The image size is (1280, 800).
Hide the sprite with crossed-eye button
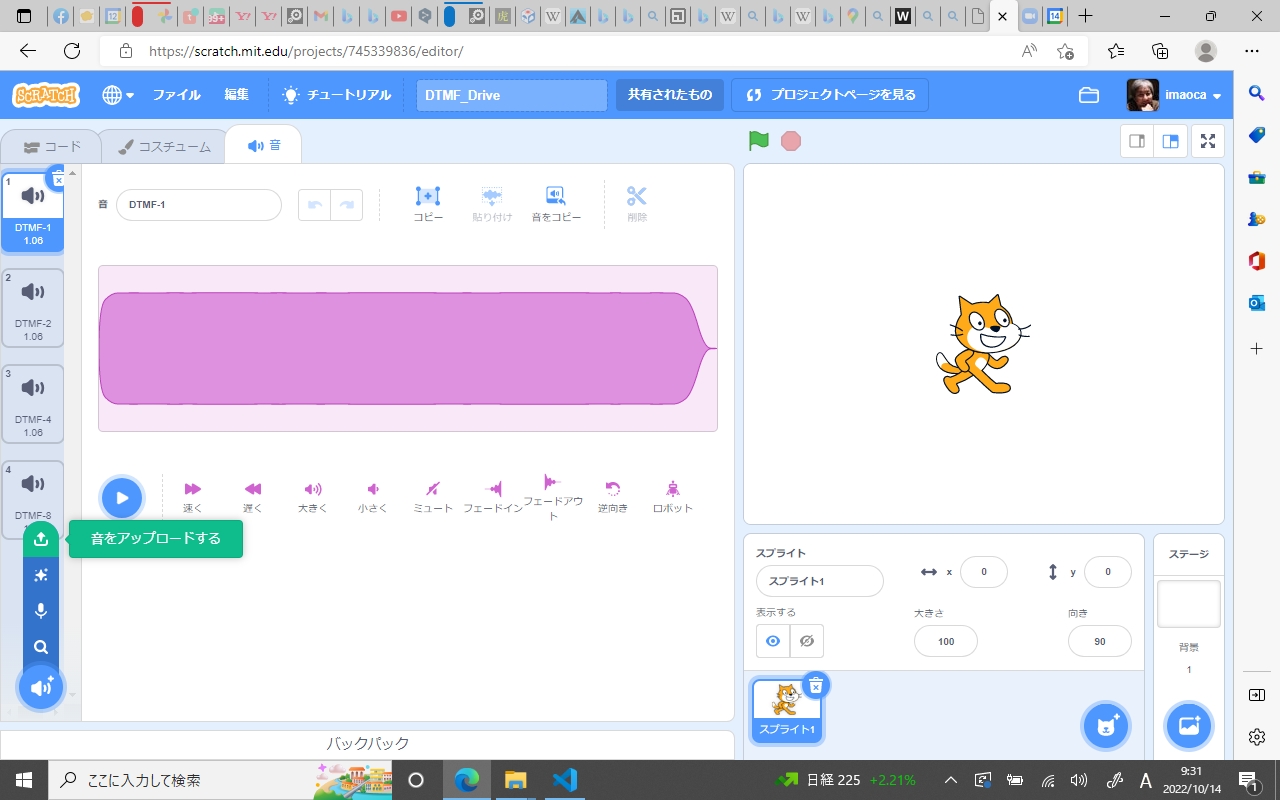click(807, 641)
